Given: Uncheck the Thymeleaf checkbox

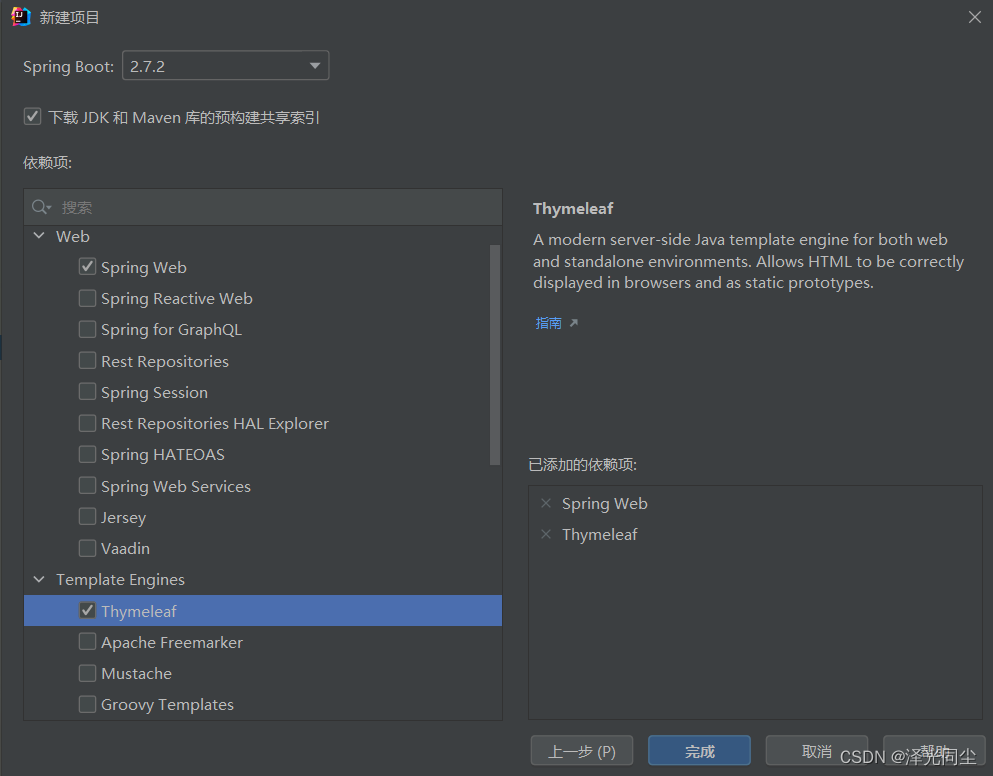Looking at the screenshot, I should [x=87, y=611].
